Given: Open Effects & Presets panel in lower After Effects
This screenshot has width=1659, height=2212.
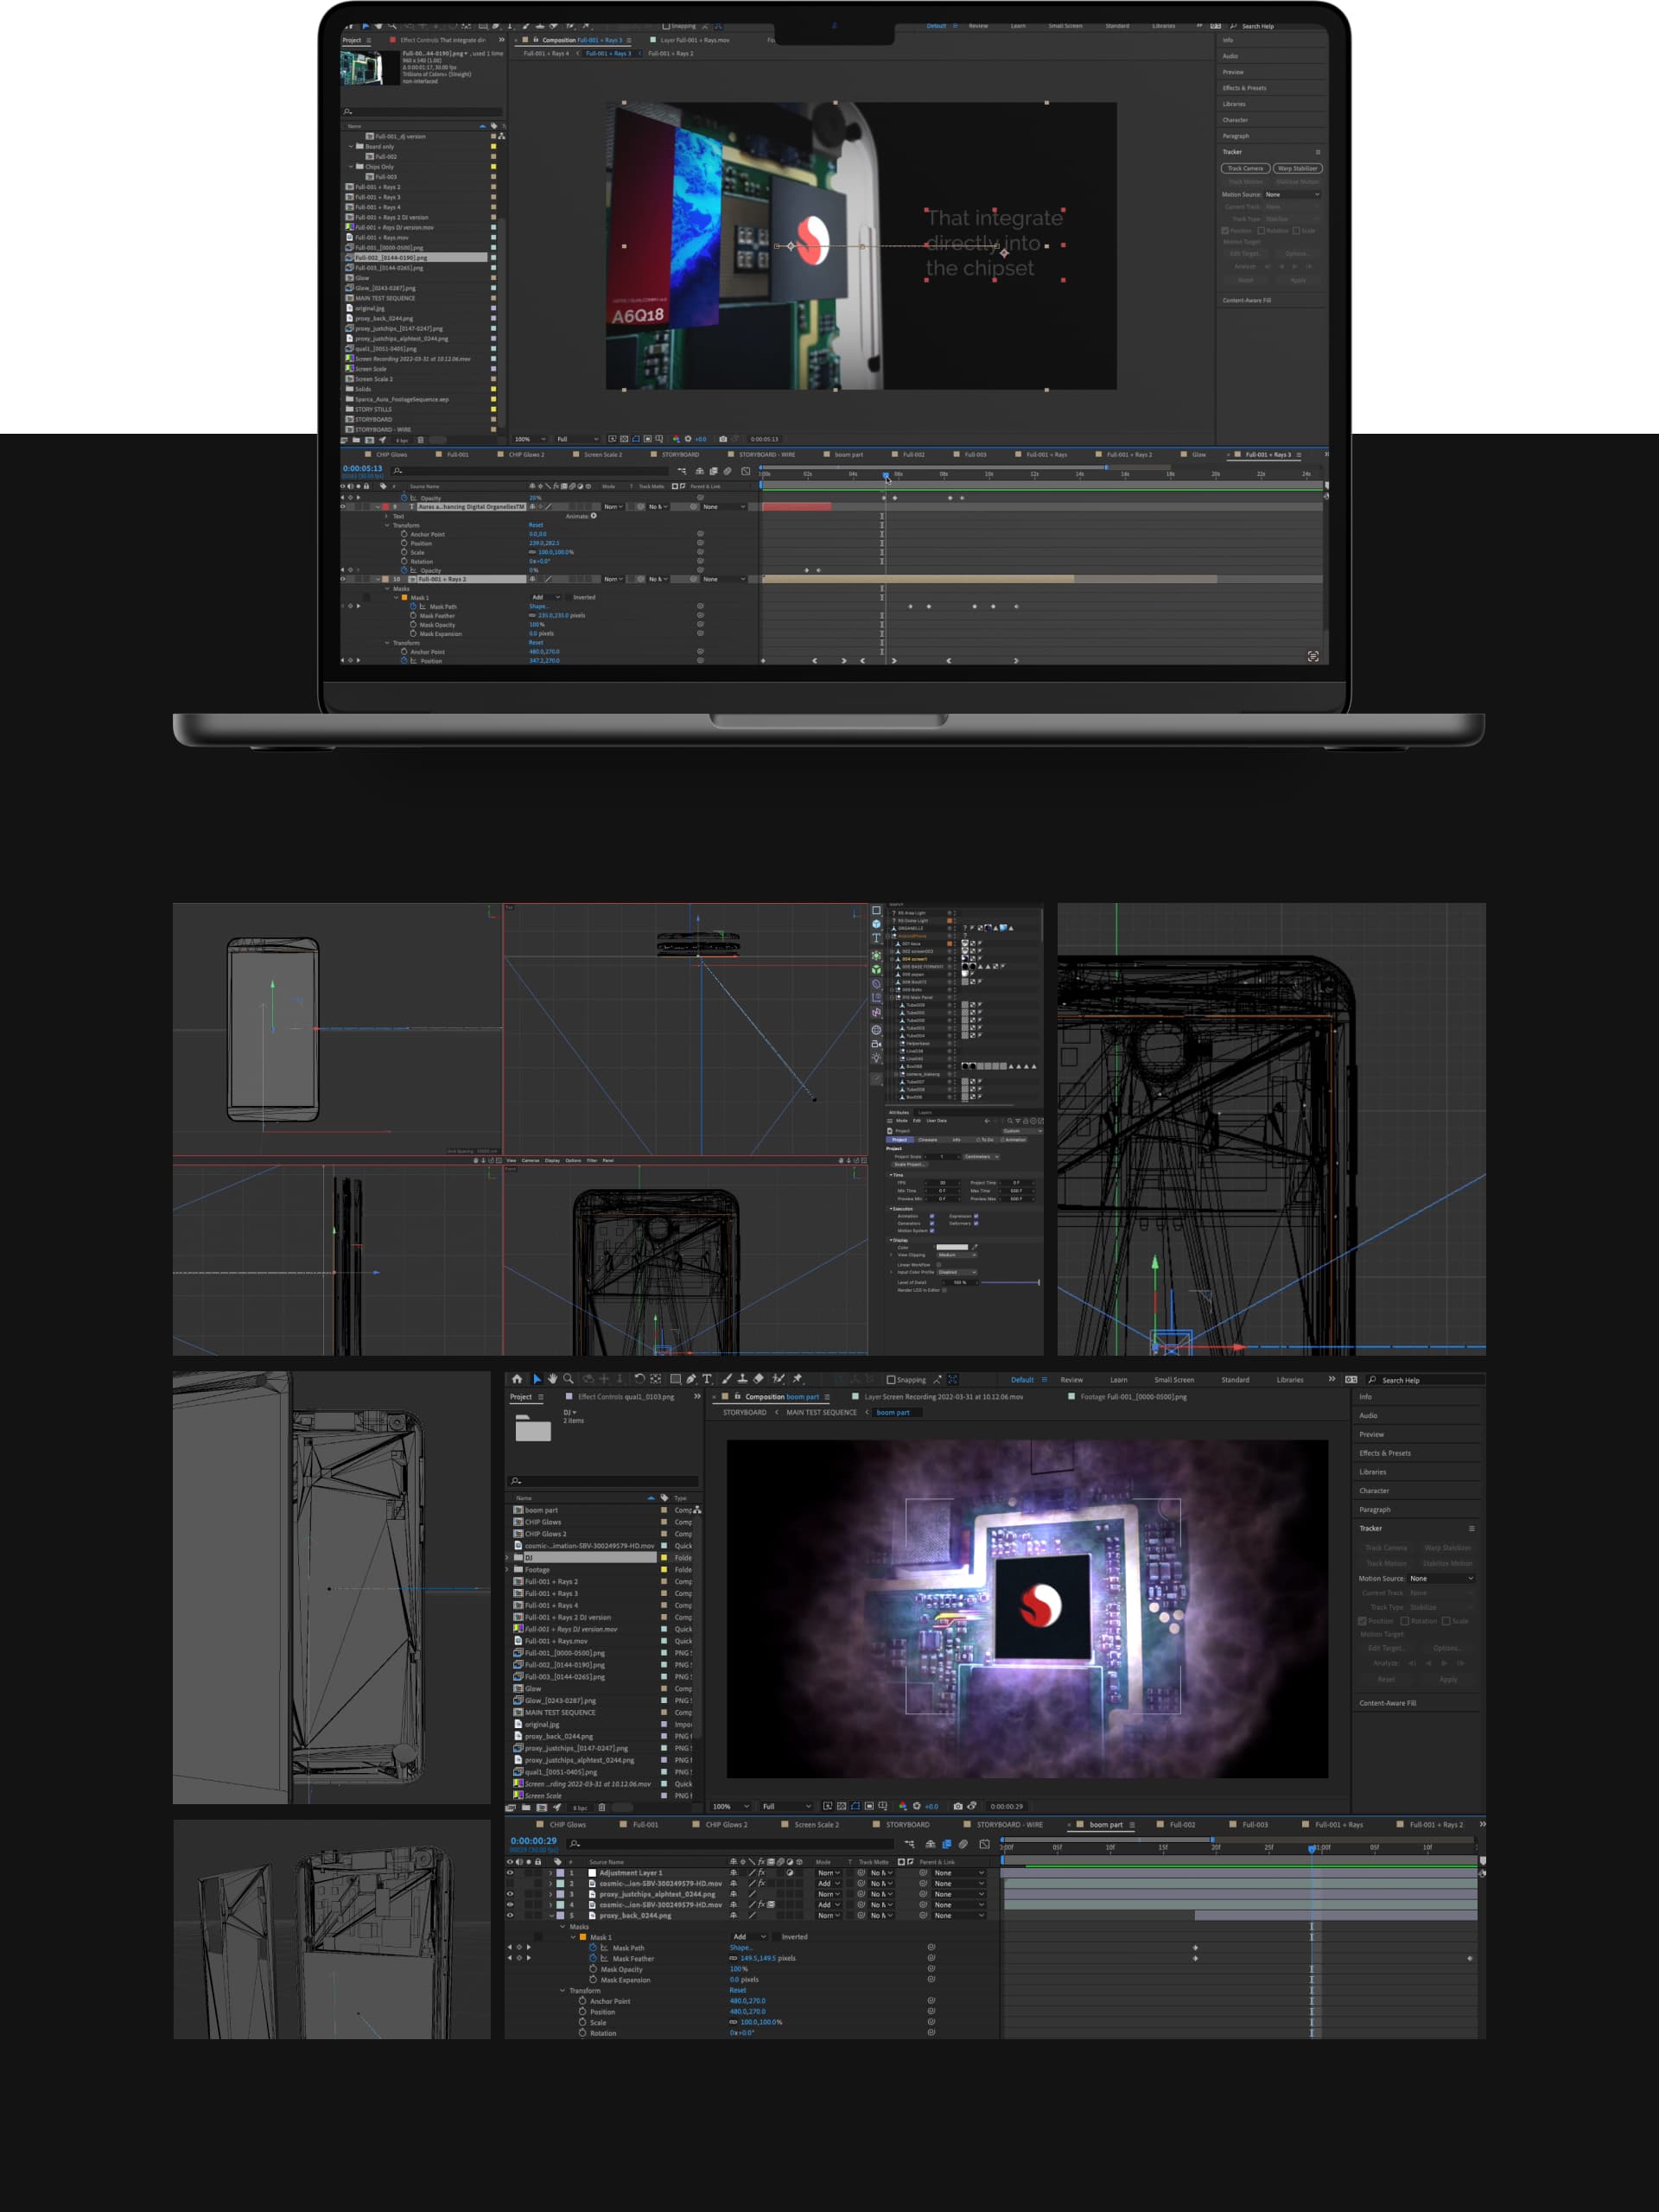Looking at the screenshot, I should [x=1385, y=1454].
